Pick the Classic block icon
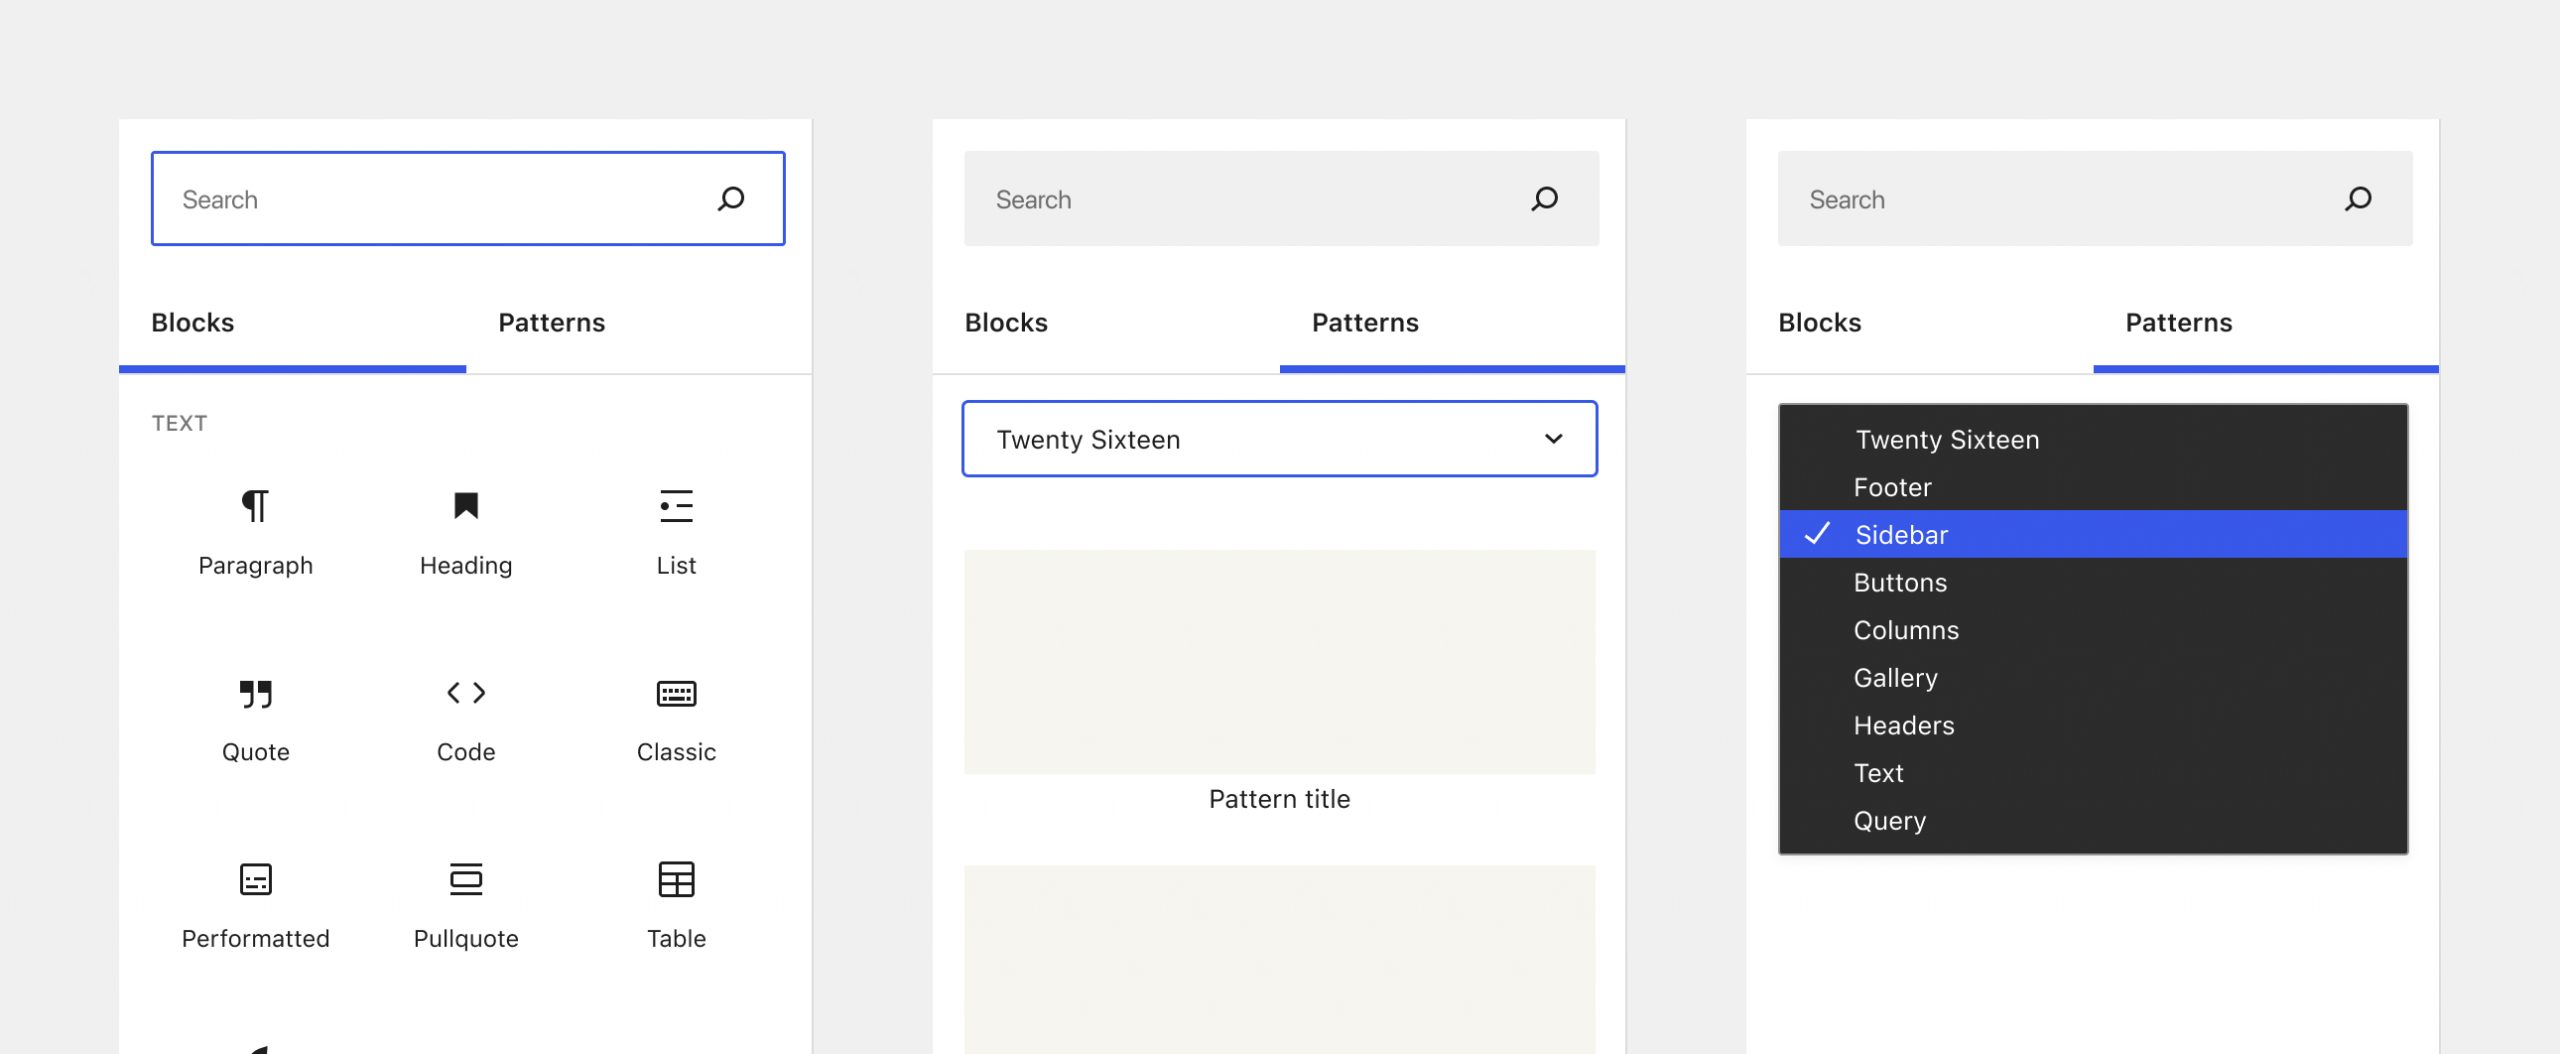Screen dimensions: 2560x1054 point(676,693)
